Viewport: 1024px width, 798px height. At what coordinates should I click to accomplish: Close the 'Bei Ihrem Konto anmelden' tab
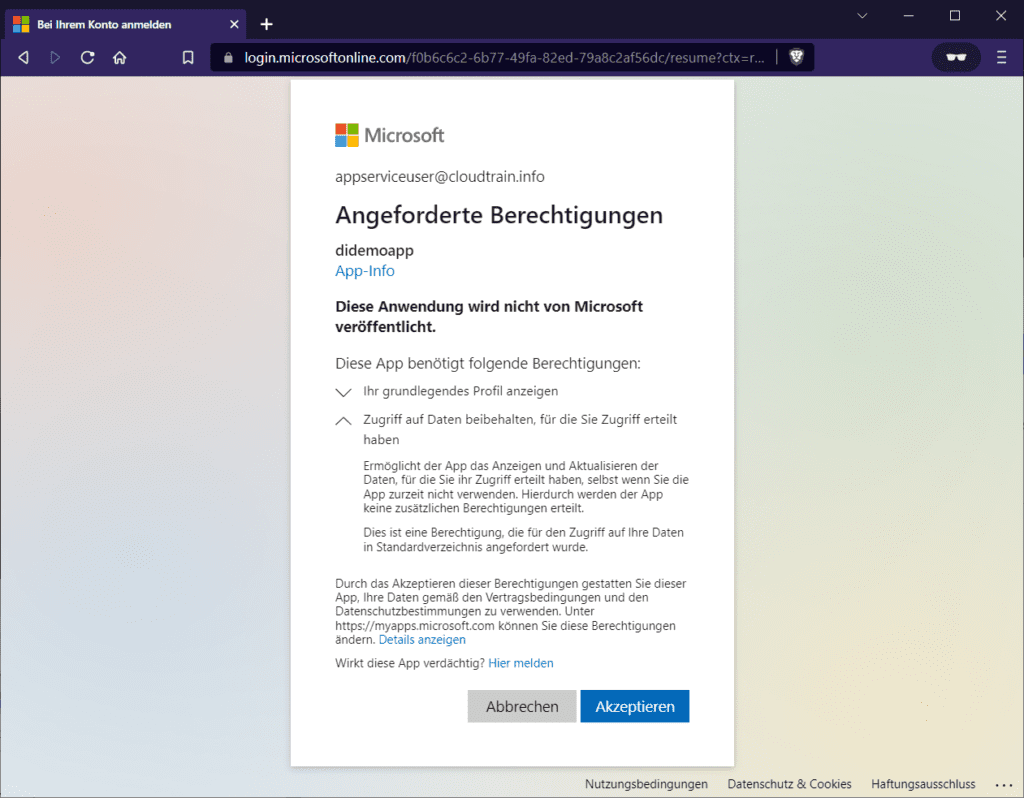click(x=234, y=24)
